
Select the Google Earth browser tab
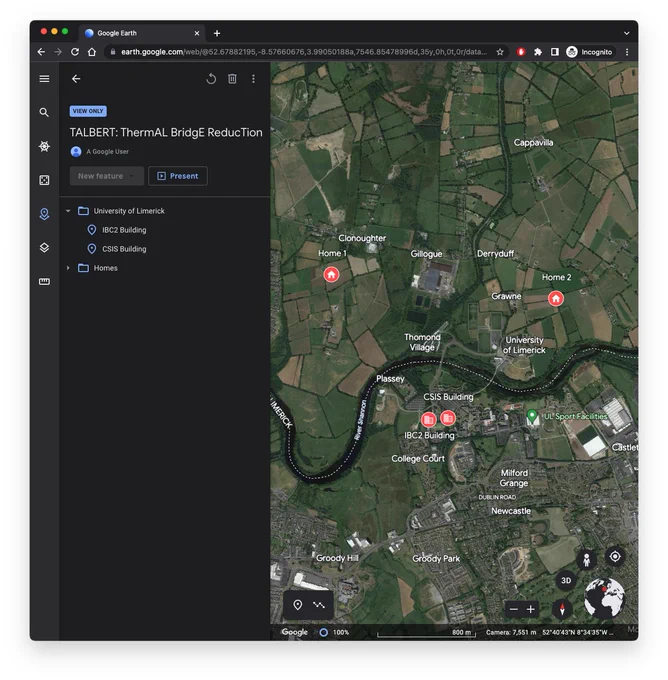(x=141, y=33)
